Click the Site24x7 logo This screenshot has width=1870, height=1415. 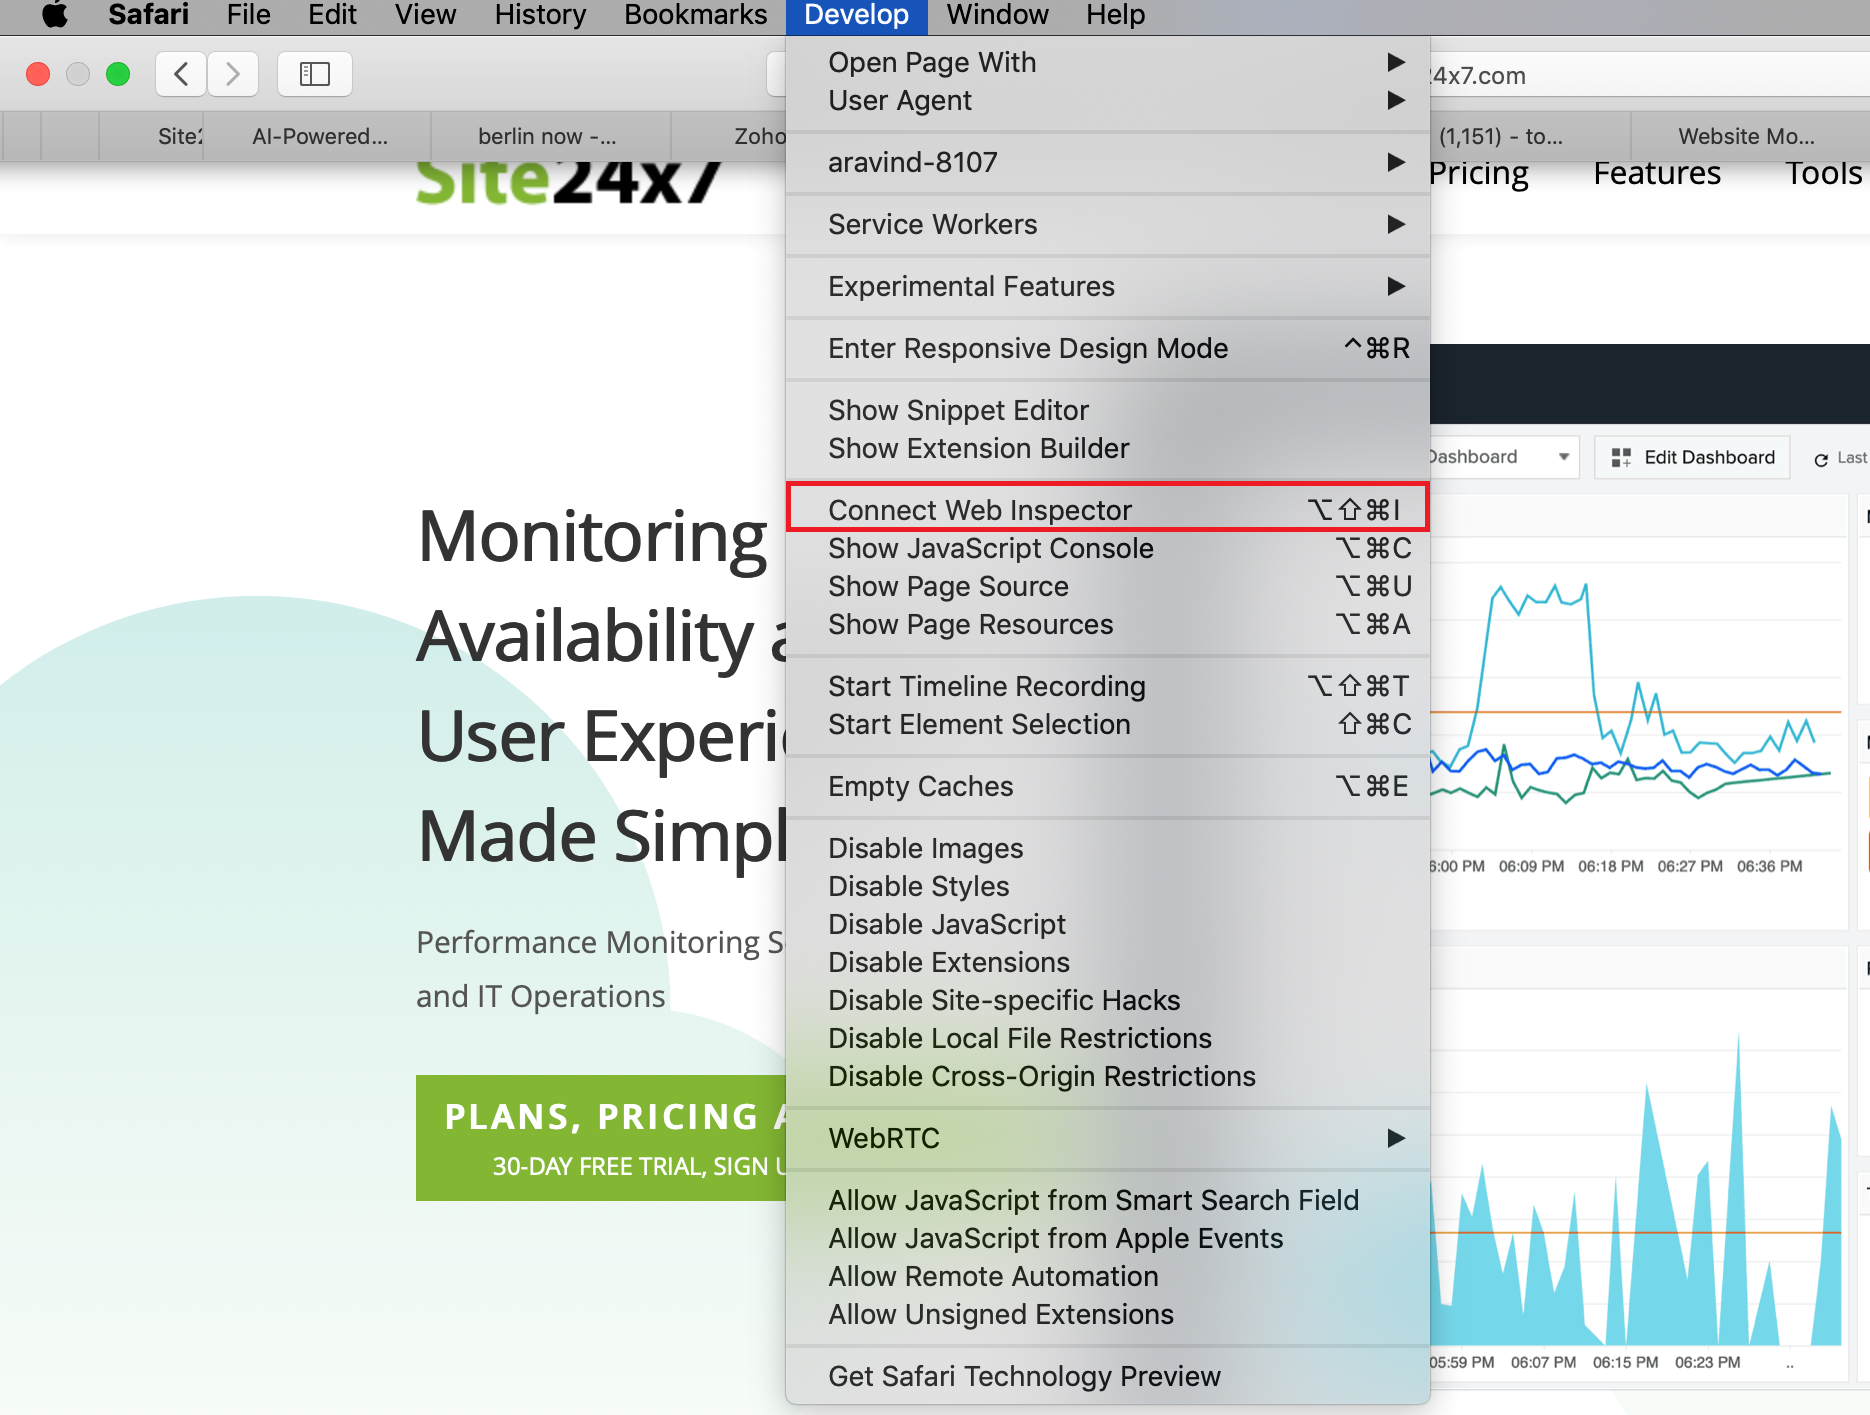[567, 183]
